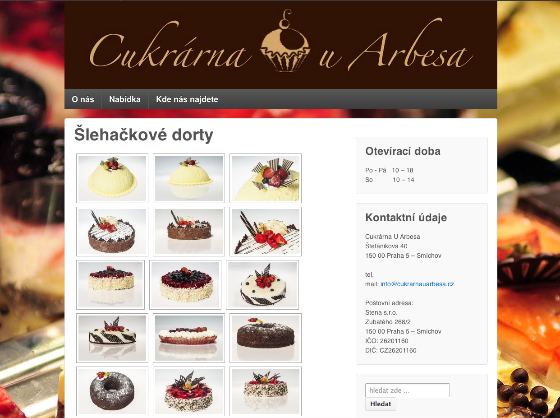The height and width of the screenshot is (418, 560).
Task: Open white cake with zebra chocolate base
Action: click(x=262, y=285)
